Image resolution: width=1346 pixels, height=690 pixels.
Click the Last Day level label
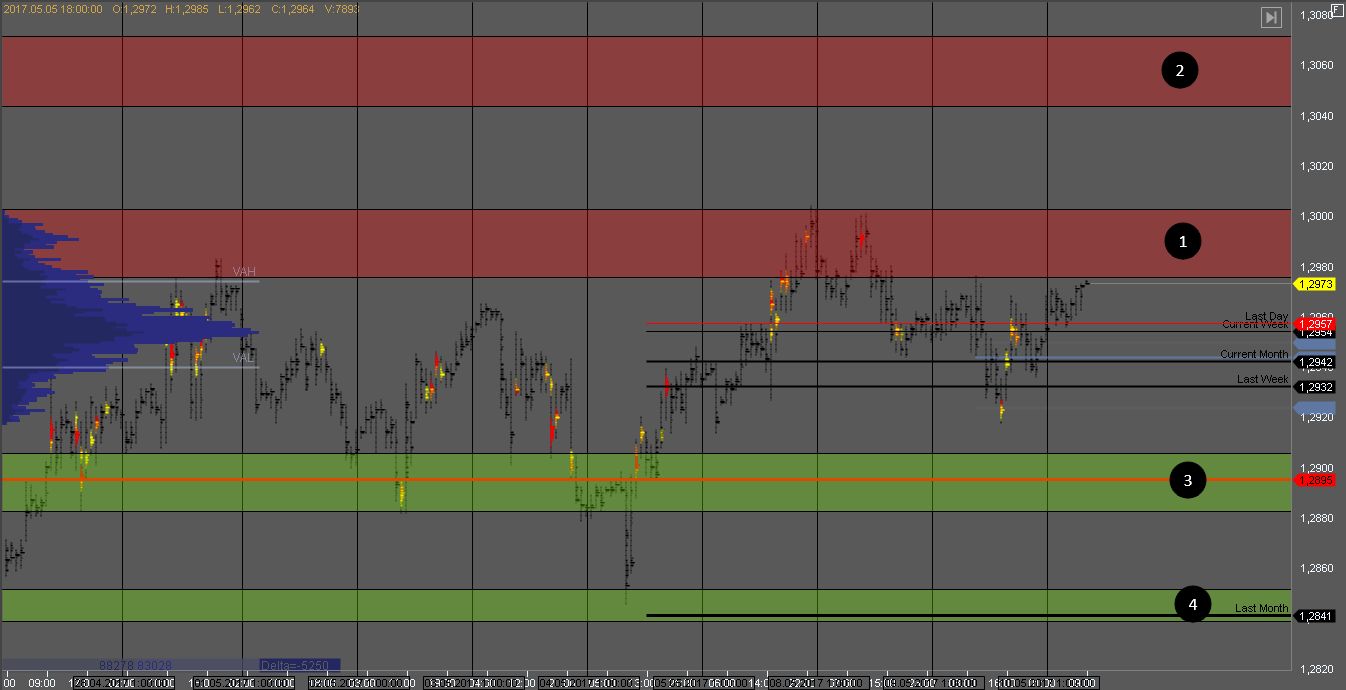(1266, 316)
